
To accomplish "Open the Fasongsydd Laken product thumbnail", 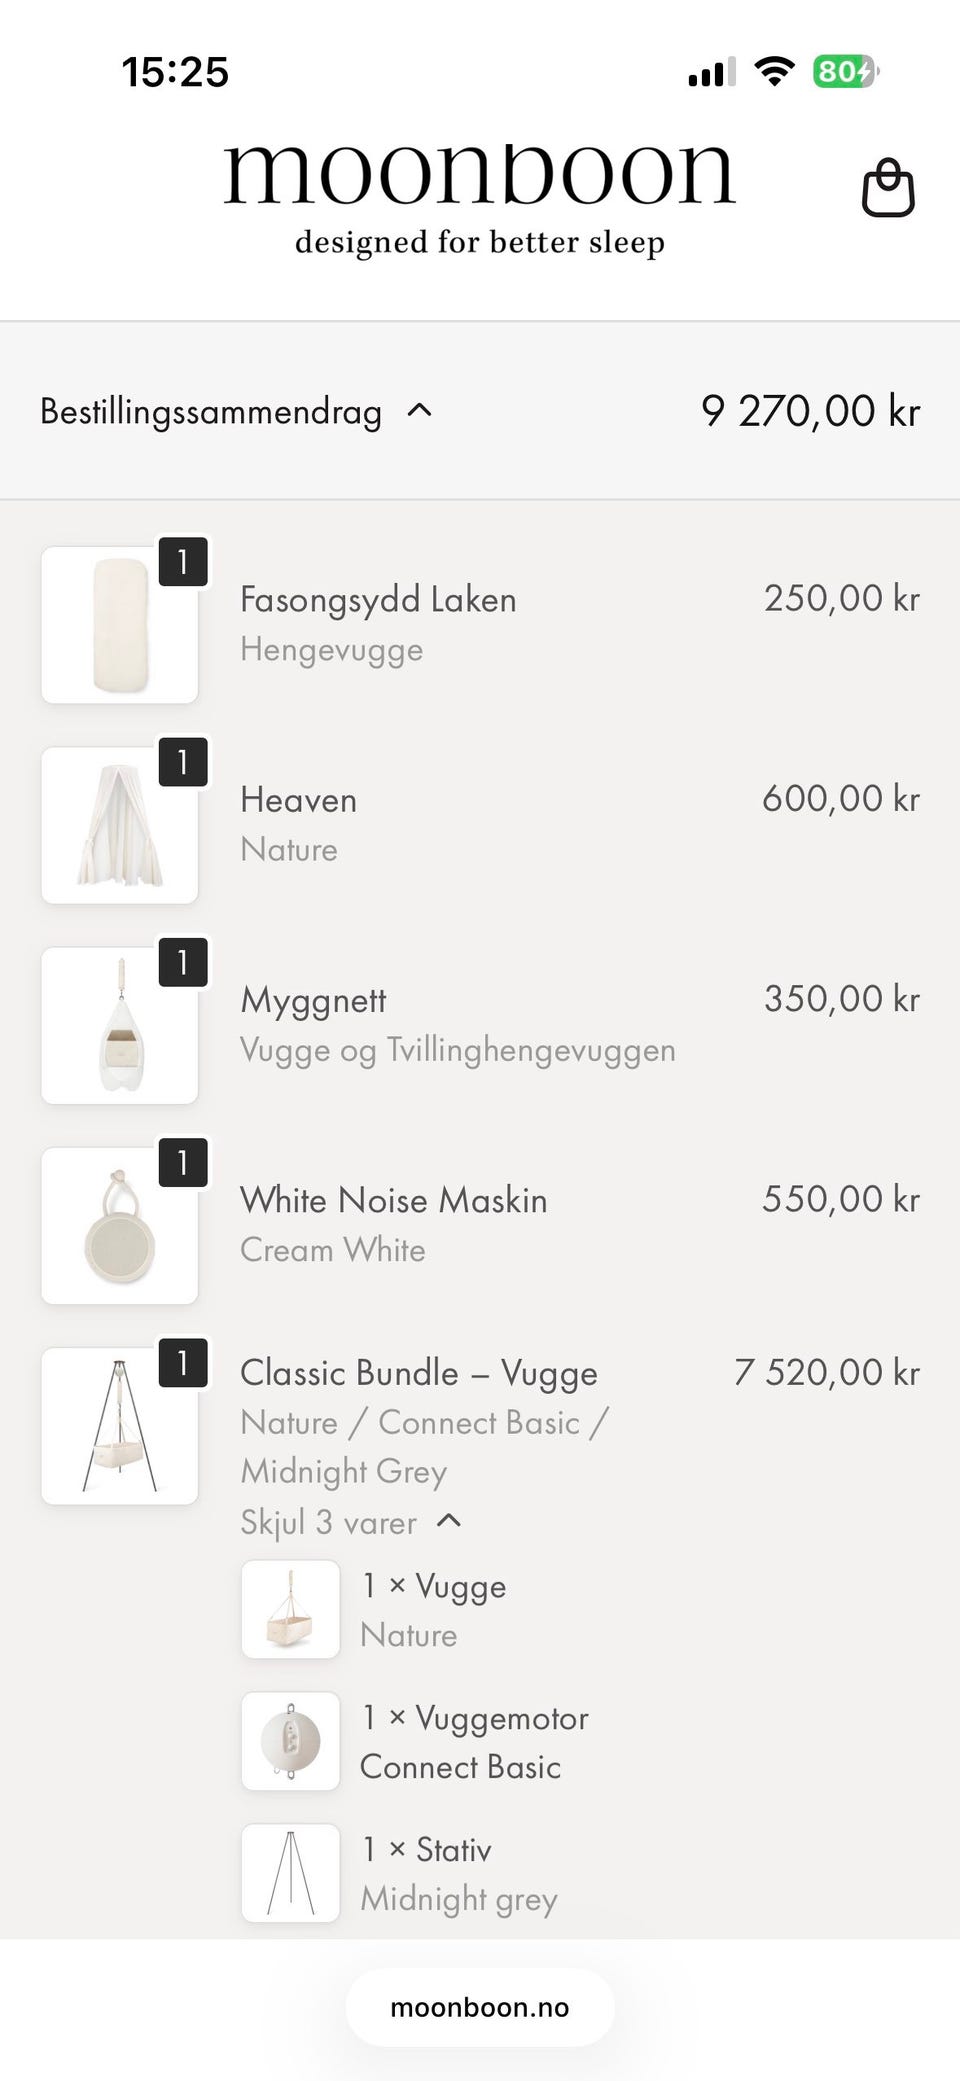I will 120,625.
